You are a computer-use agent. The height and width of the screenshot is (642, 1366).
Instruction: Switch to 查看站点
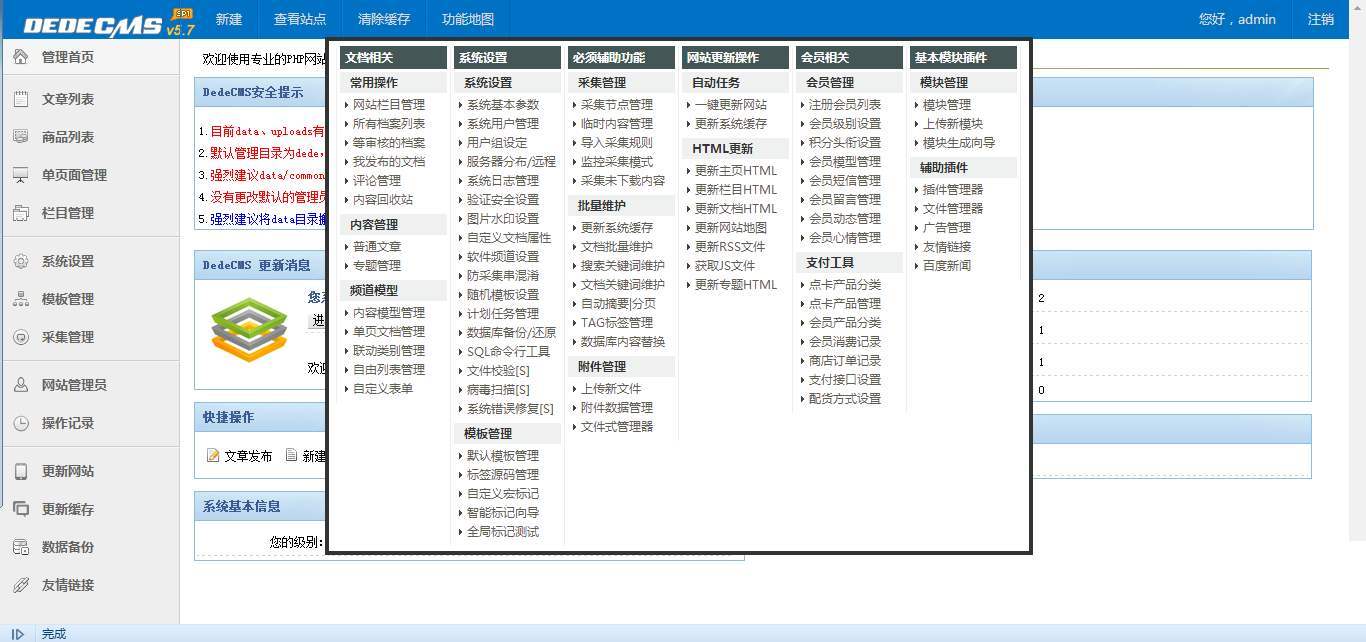click(x=300, y=18)
